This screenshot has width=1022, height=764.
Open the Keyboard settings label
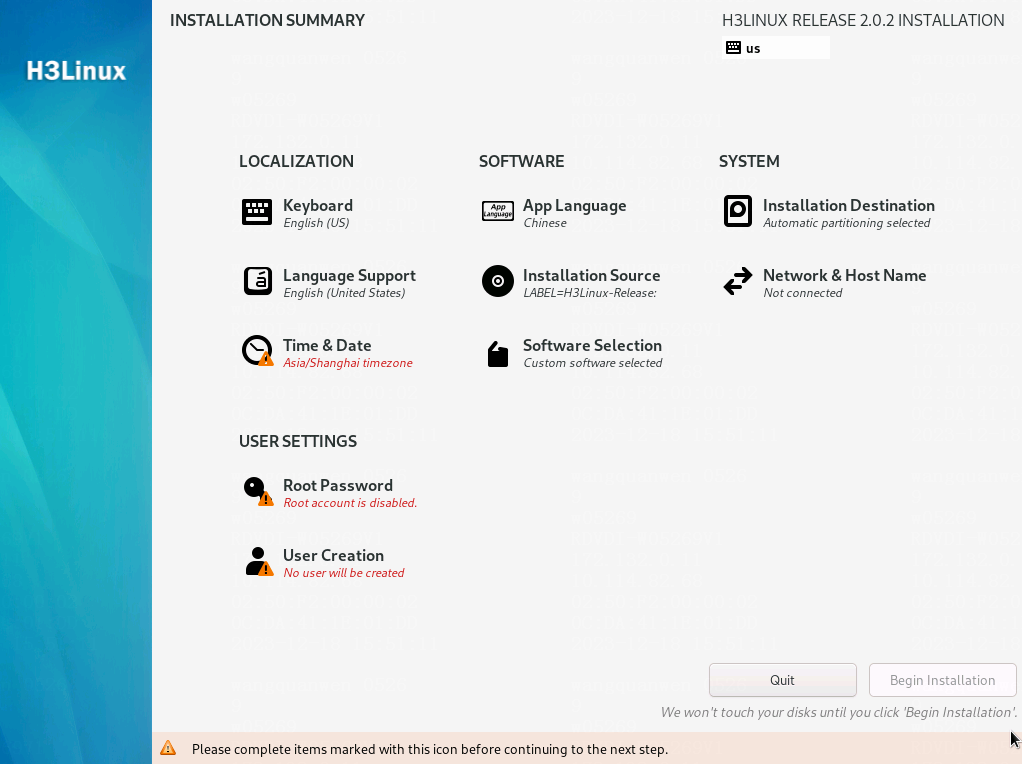318,205
